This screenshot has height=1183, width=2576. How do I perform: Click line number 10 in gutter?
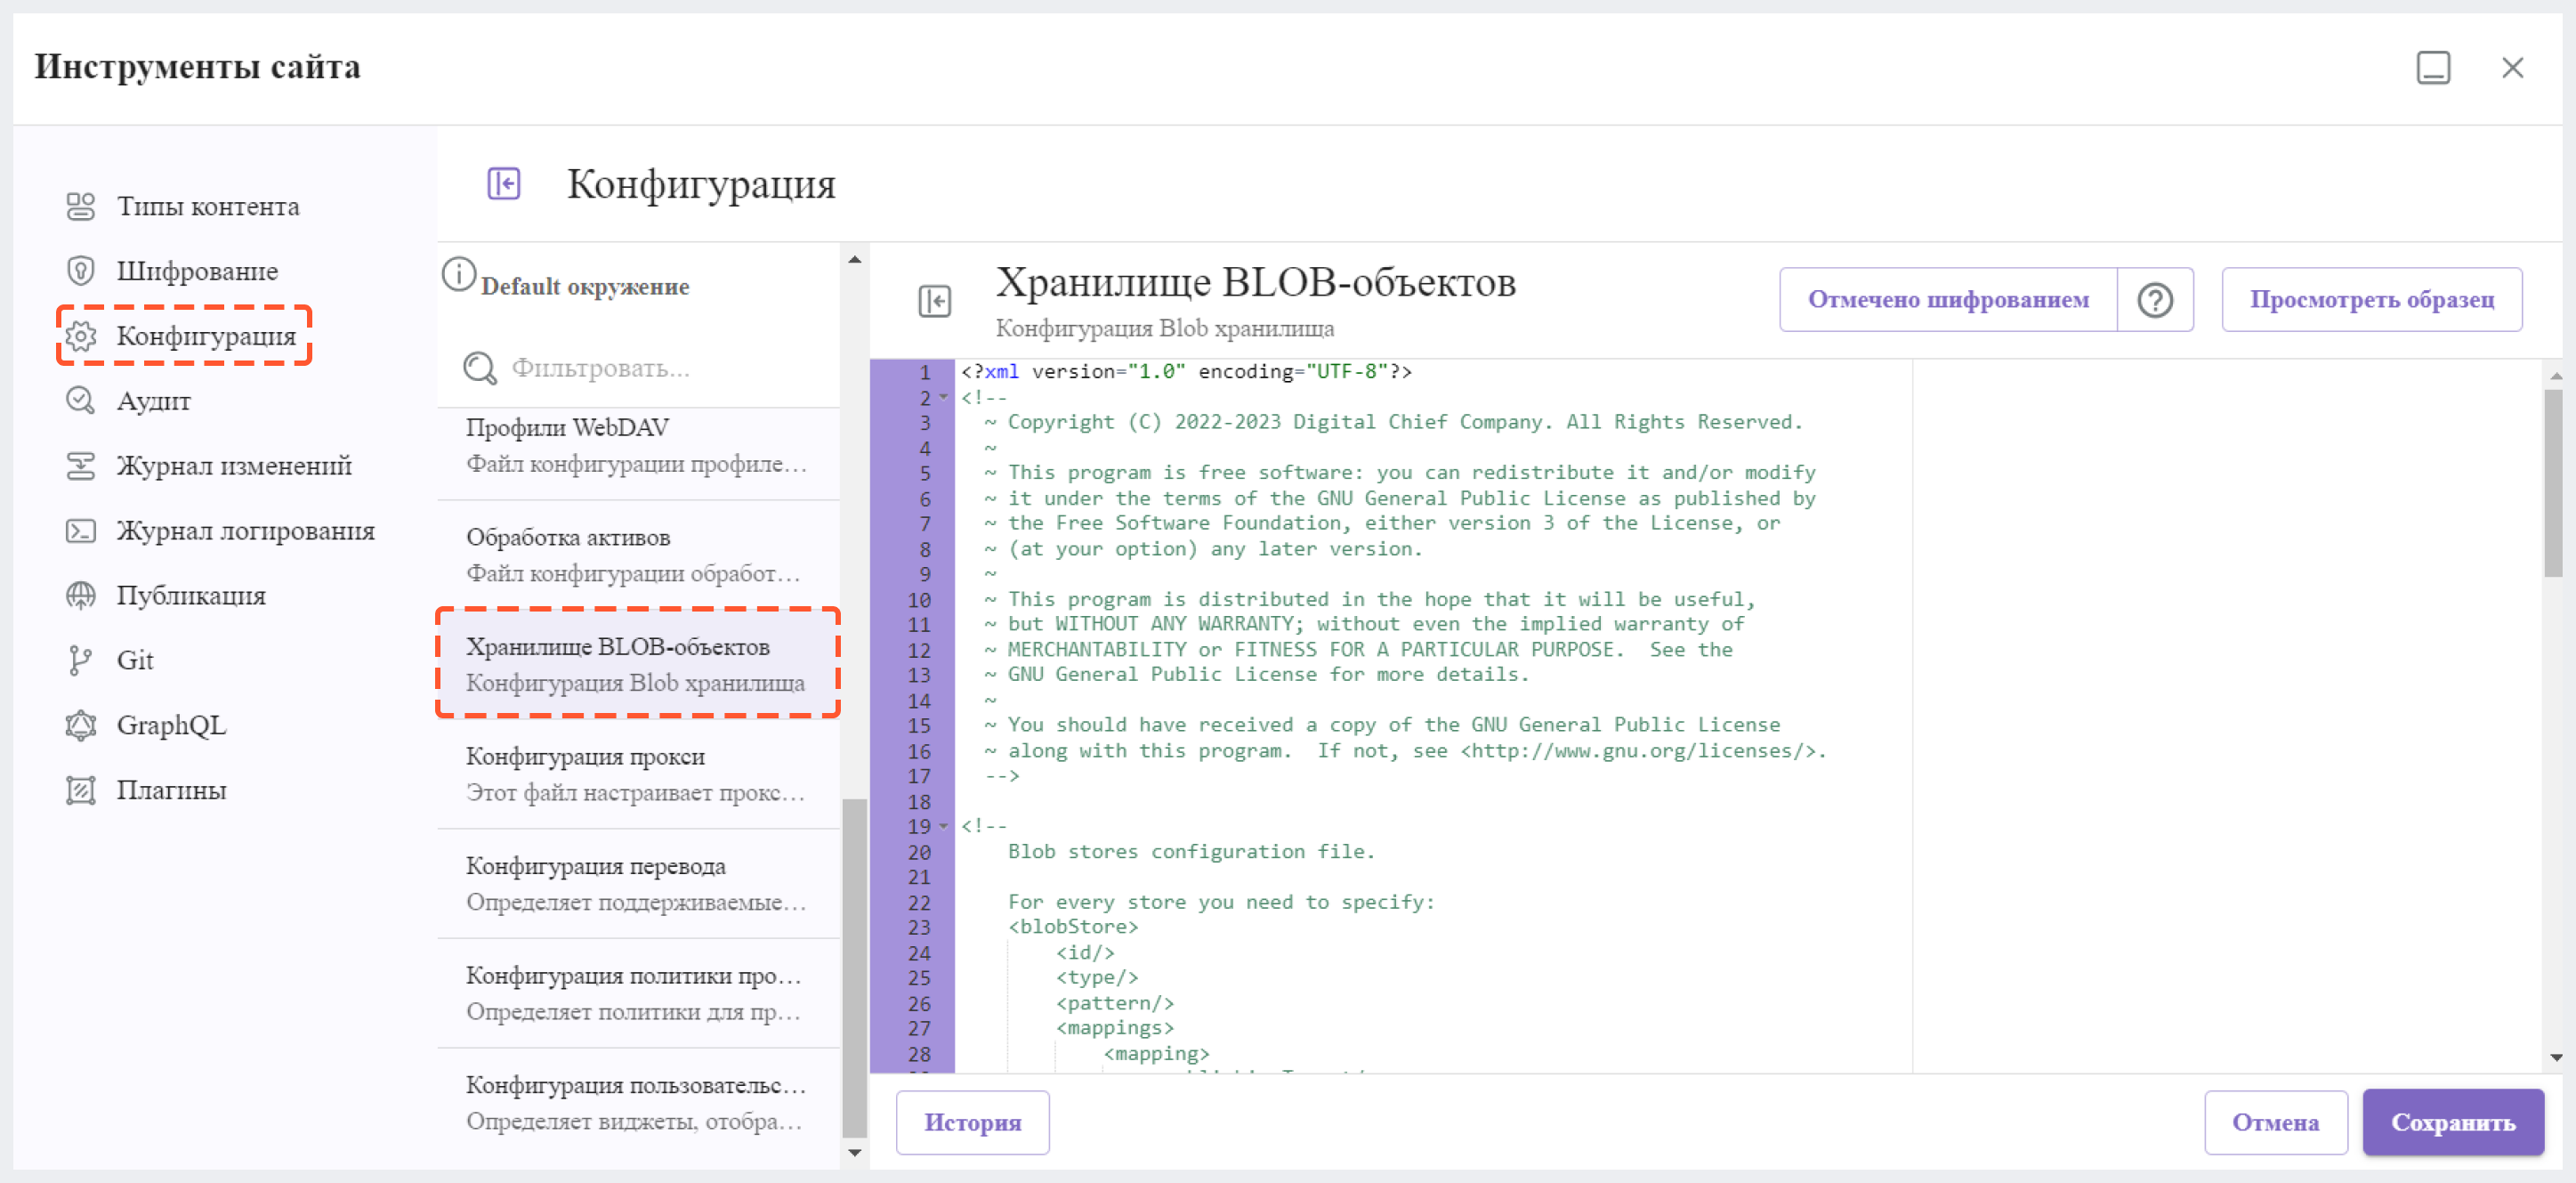tap(919, 600)
